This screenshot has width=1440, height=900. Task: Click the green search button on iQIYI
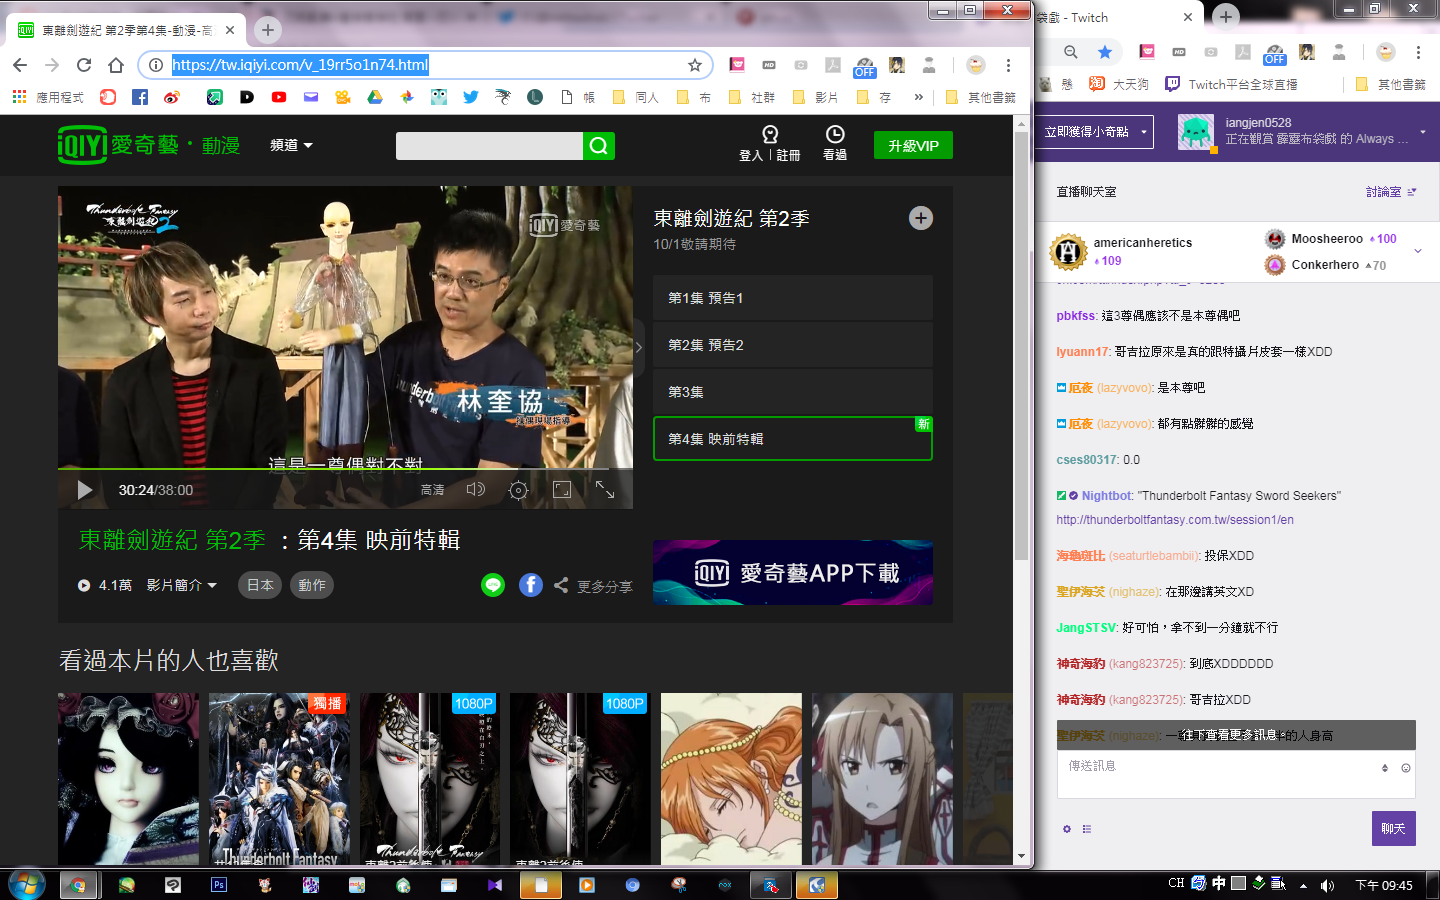[x=599, y=146]
